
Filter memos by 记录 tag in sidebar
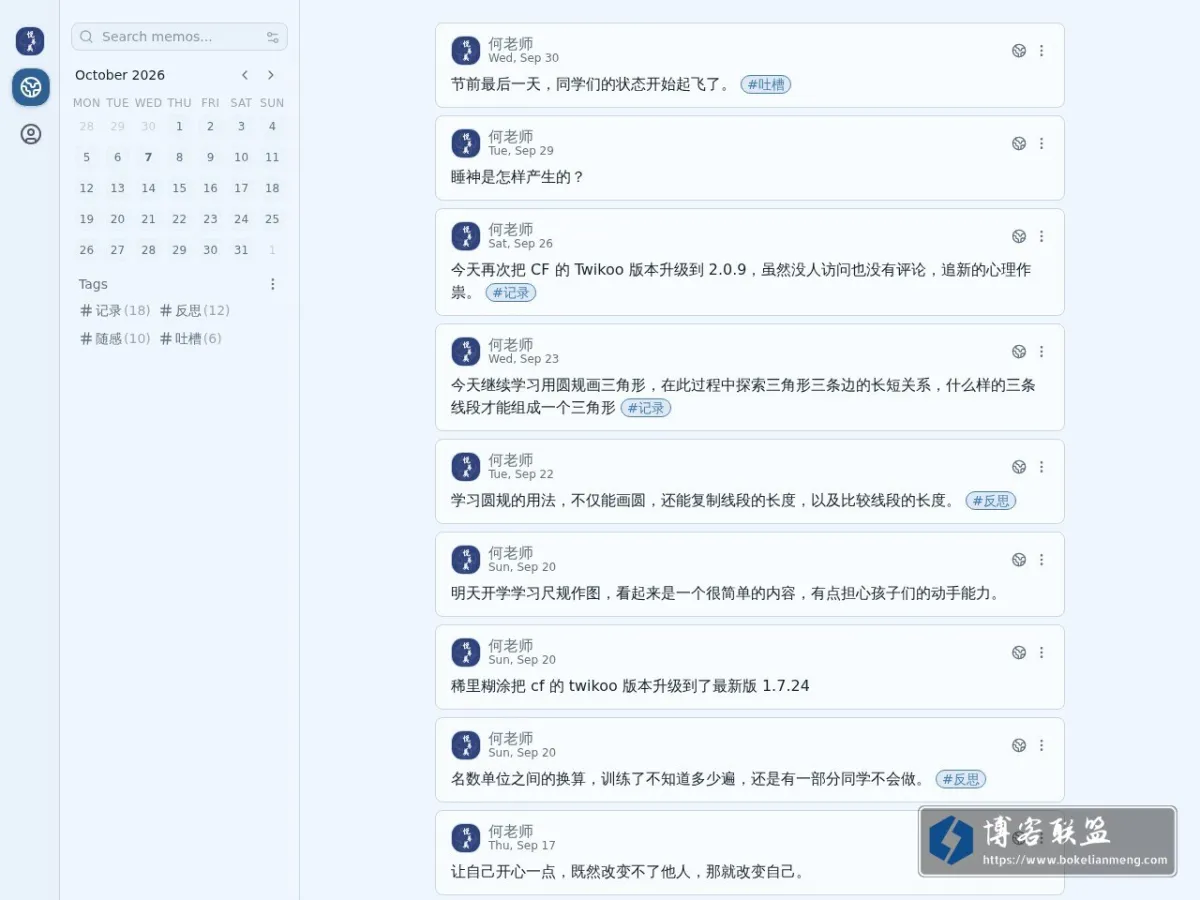click(115, 311)
